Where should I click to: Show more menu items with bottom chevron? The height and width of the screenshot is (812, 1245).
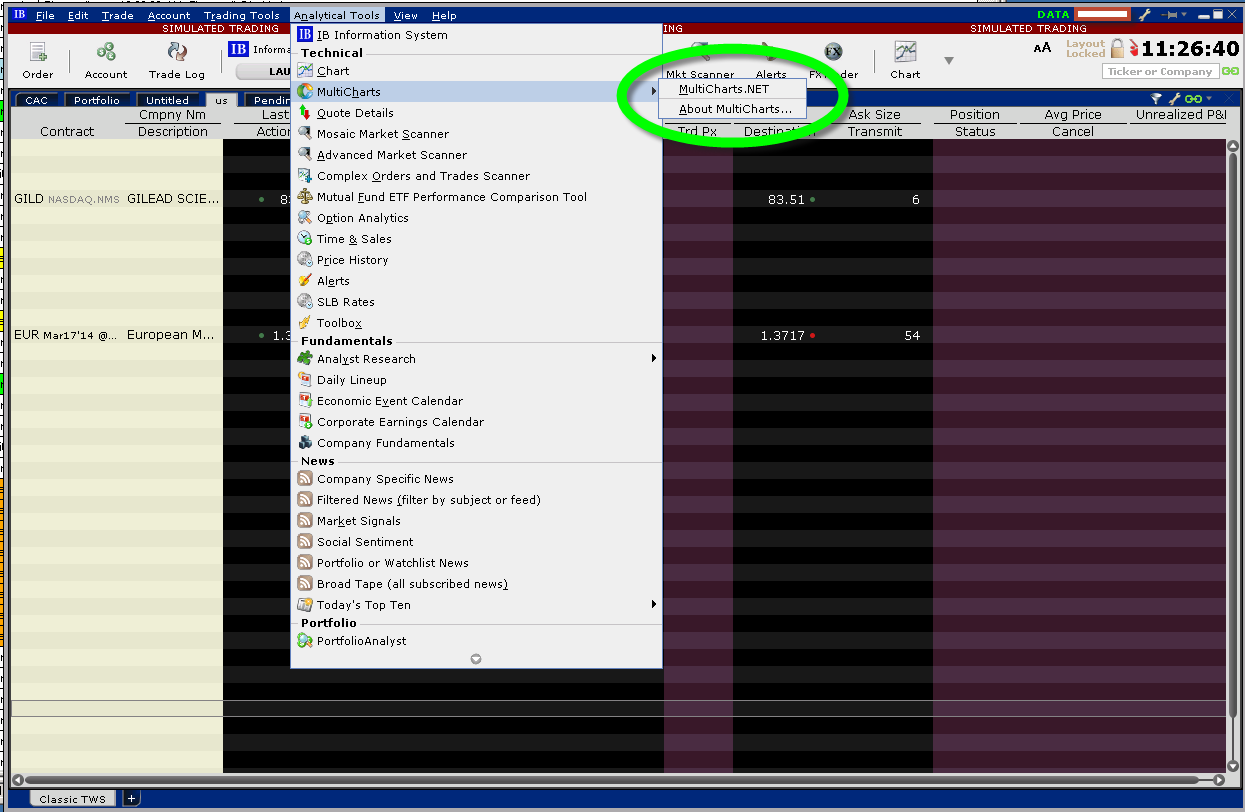[476, 659]
